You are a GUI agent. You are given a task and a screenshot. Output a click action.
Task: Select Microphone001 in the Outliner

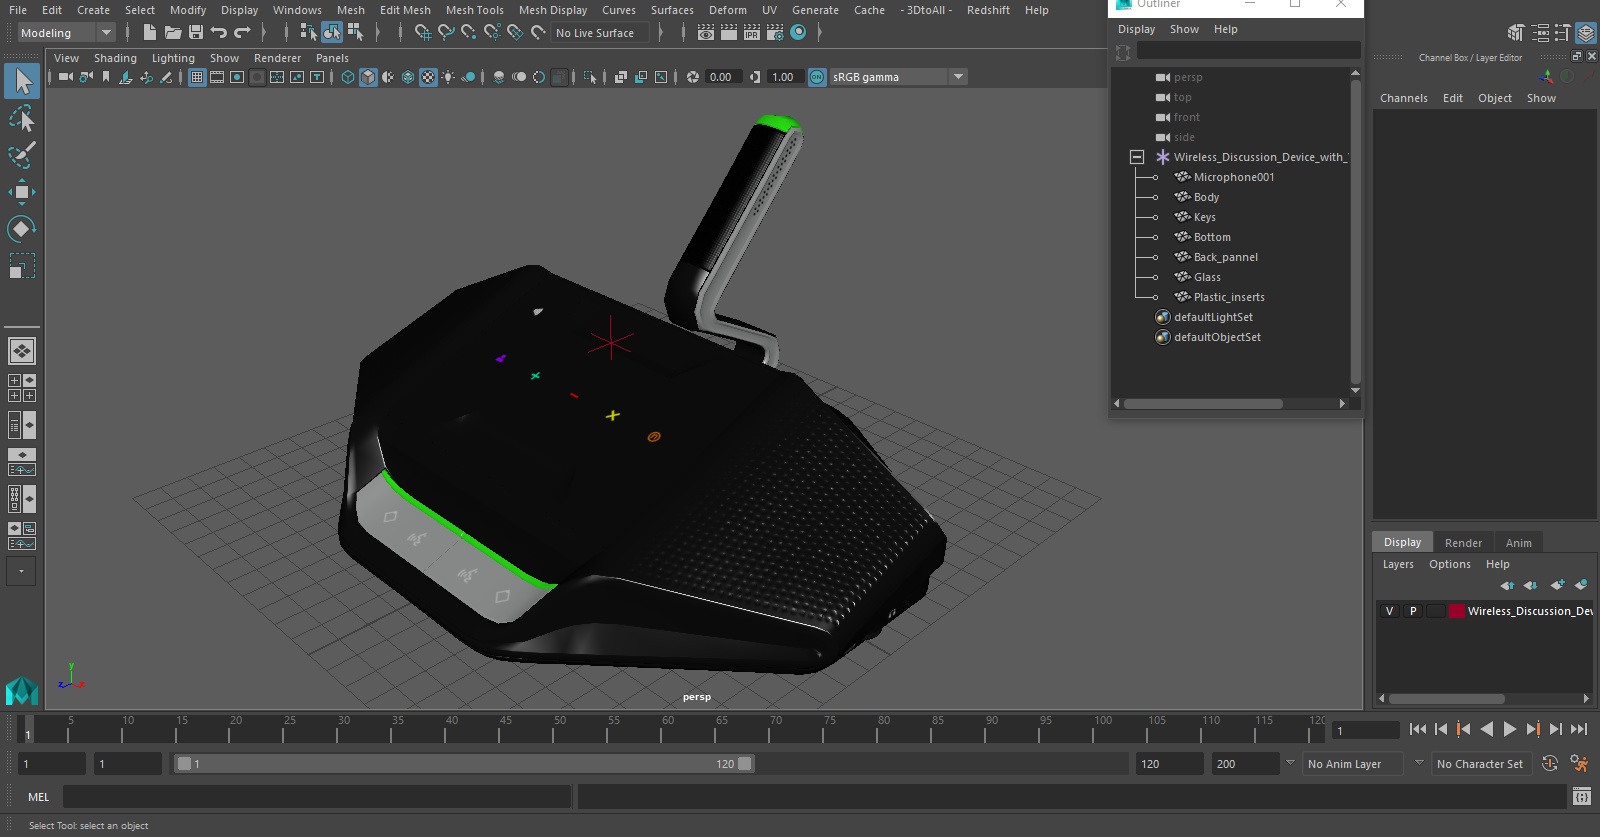coord(1233,177)
